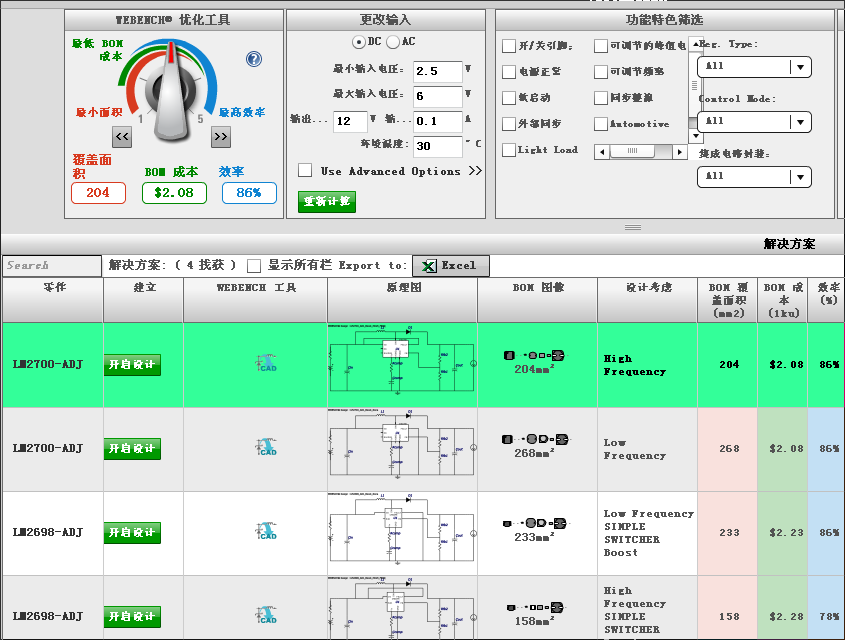
Task: Toggle the 外部同步 filter checkbox
Action: 509,123
